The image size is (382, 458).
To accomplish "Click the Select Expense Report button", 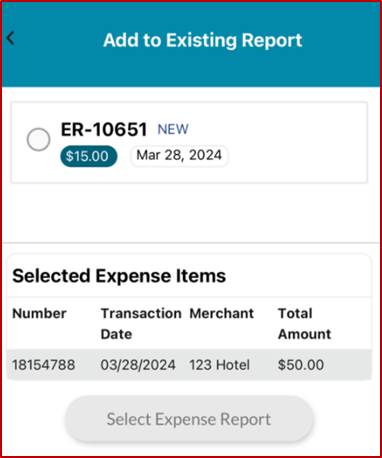I will (x=189, y=419).
